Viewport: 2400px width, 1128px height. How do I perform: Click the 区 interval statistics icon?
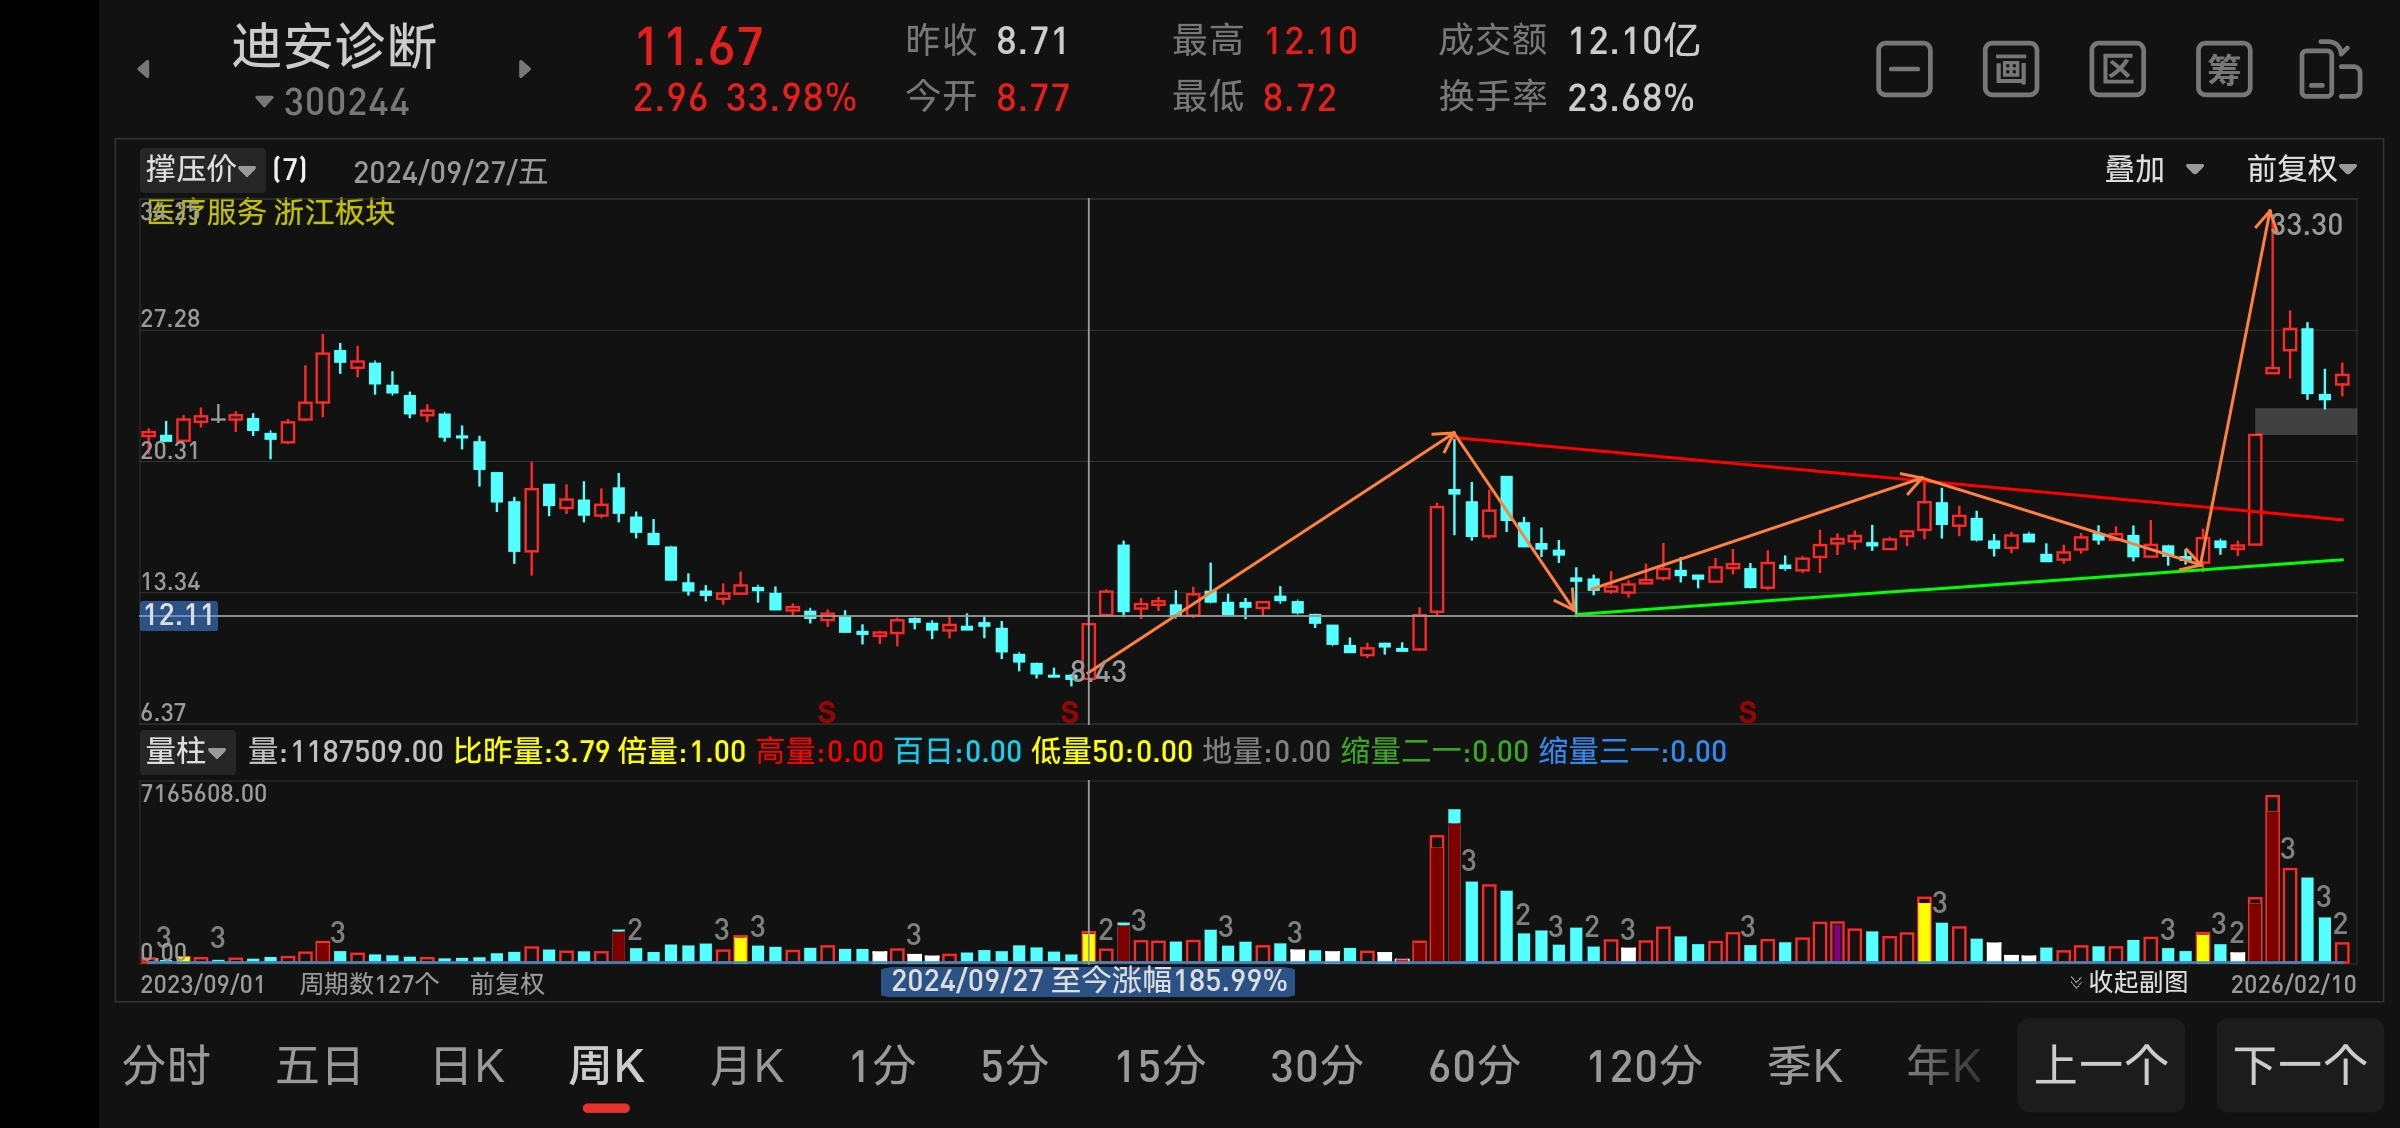click(2117, 70)
